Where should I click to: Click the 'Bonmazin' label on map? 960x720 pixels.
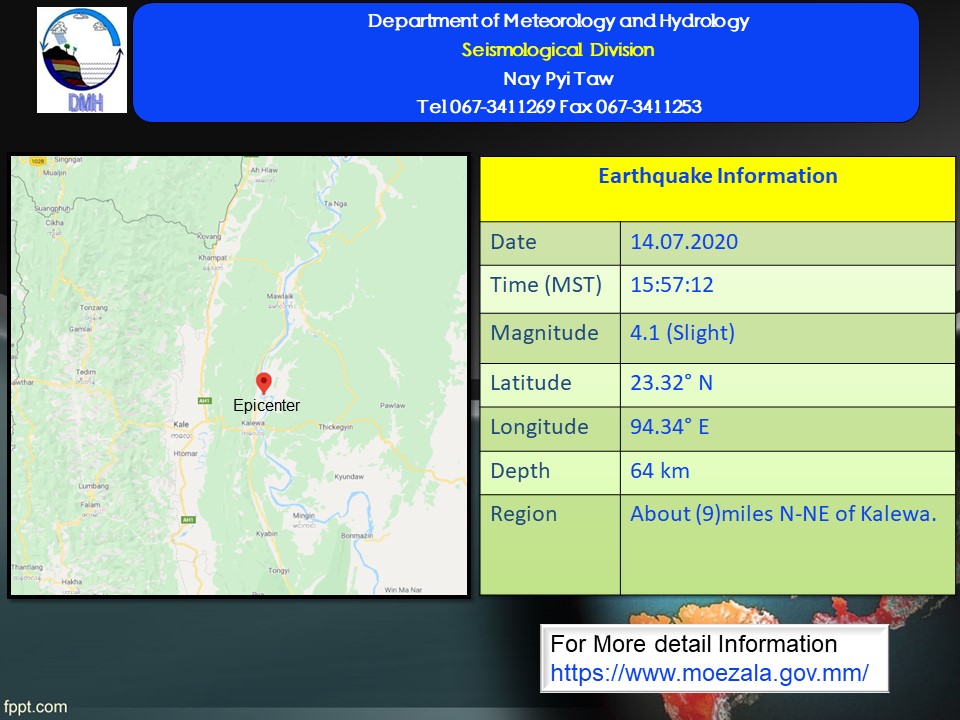coord(357,535)
